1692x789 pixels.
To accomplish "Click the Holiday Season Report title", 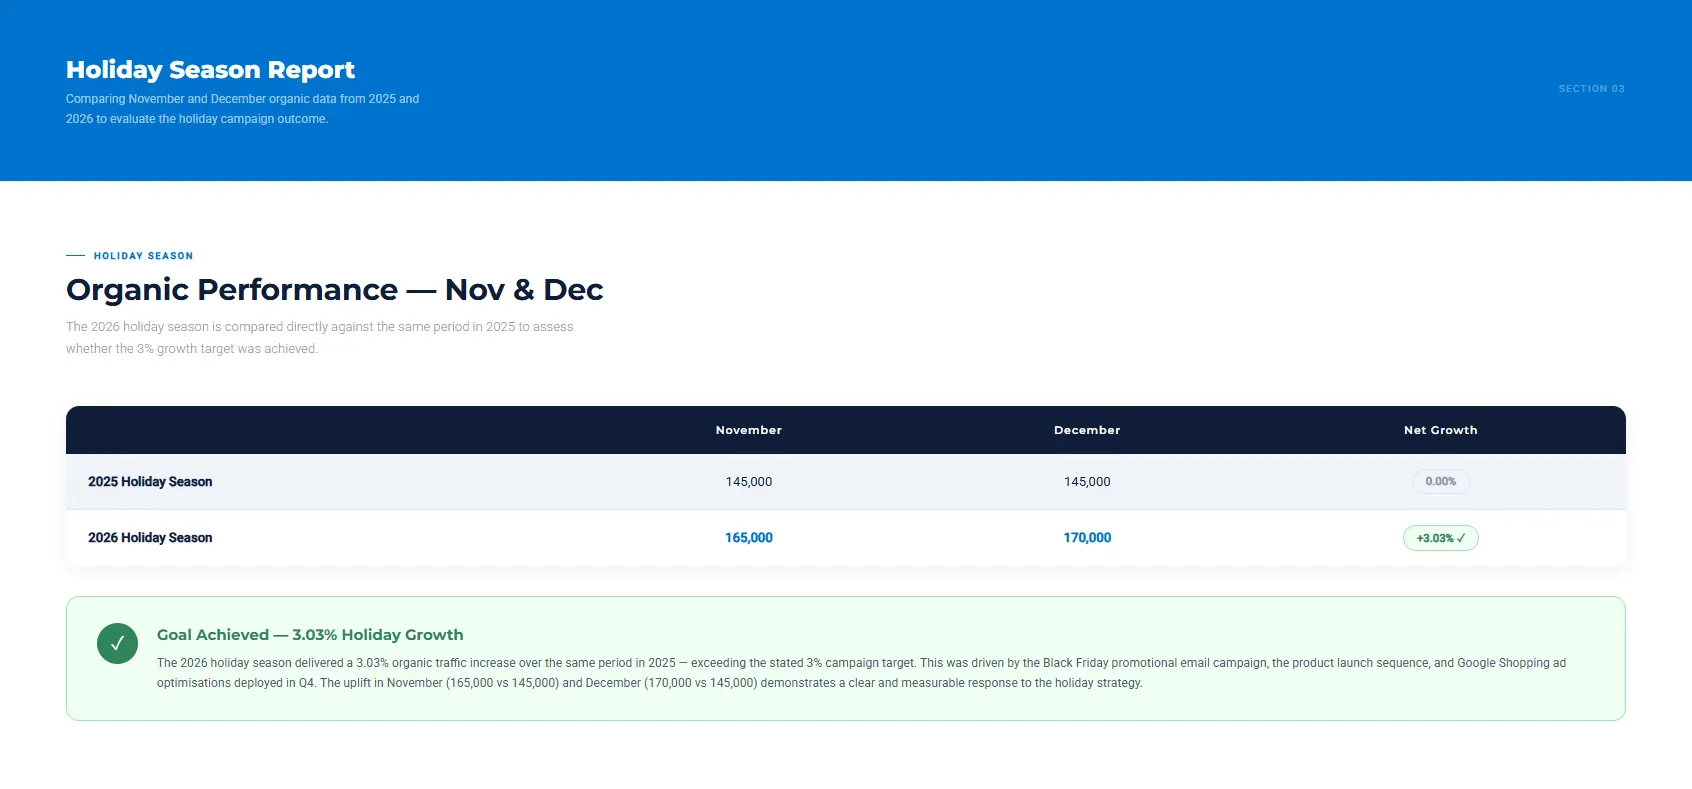I will tap(210, 69).
